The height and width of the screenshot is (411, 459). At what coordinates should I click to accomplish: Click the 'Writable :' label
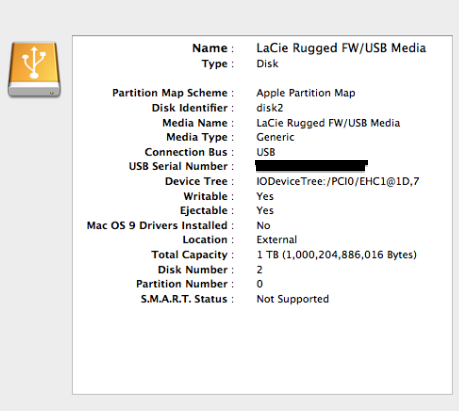(x=209, y=196)
